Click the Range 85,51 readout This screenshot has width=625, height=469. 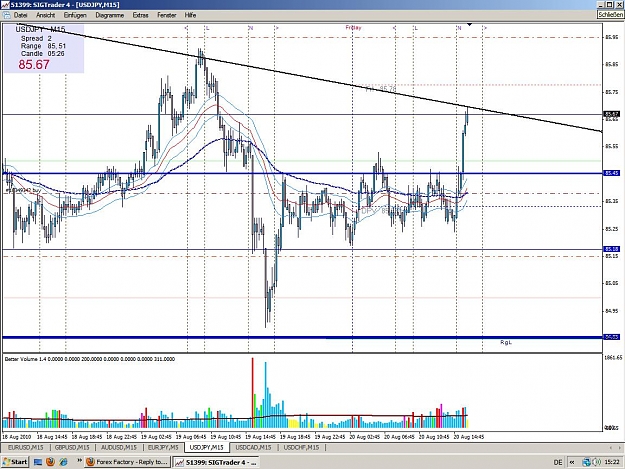43,46
